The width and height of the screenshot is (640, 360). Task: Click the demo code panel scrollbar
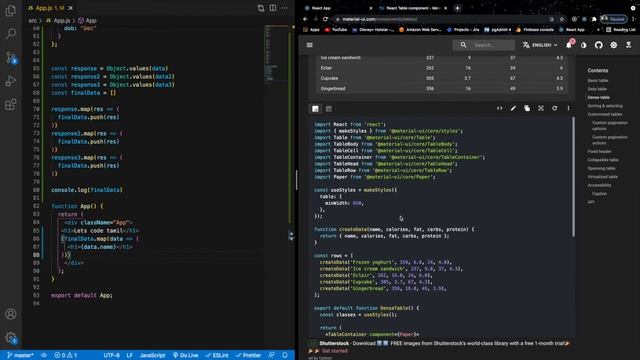point(573,176)
